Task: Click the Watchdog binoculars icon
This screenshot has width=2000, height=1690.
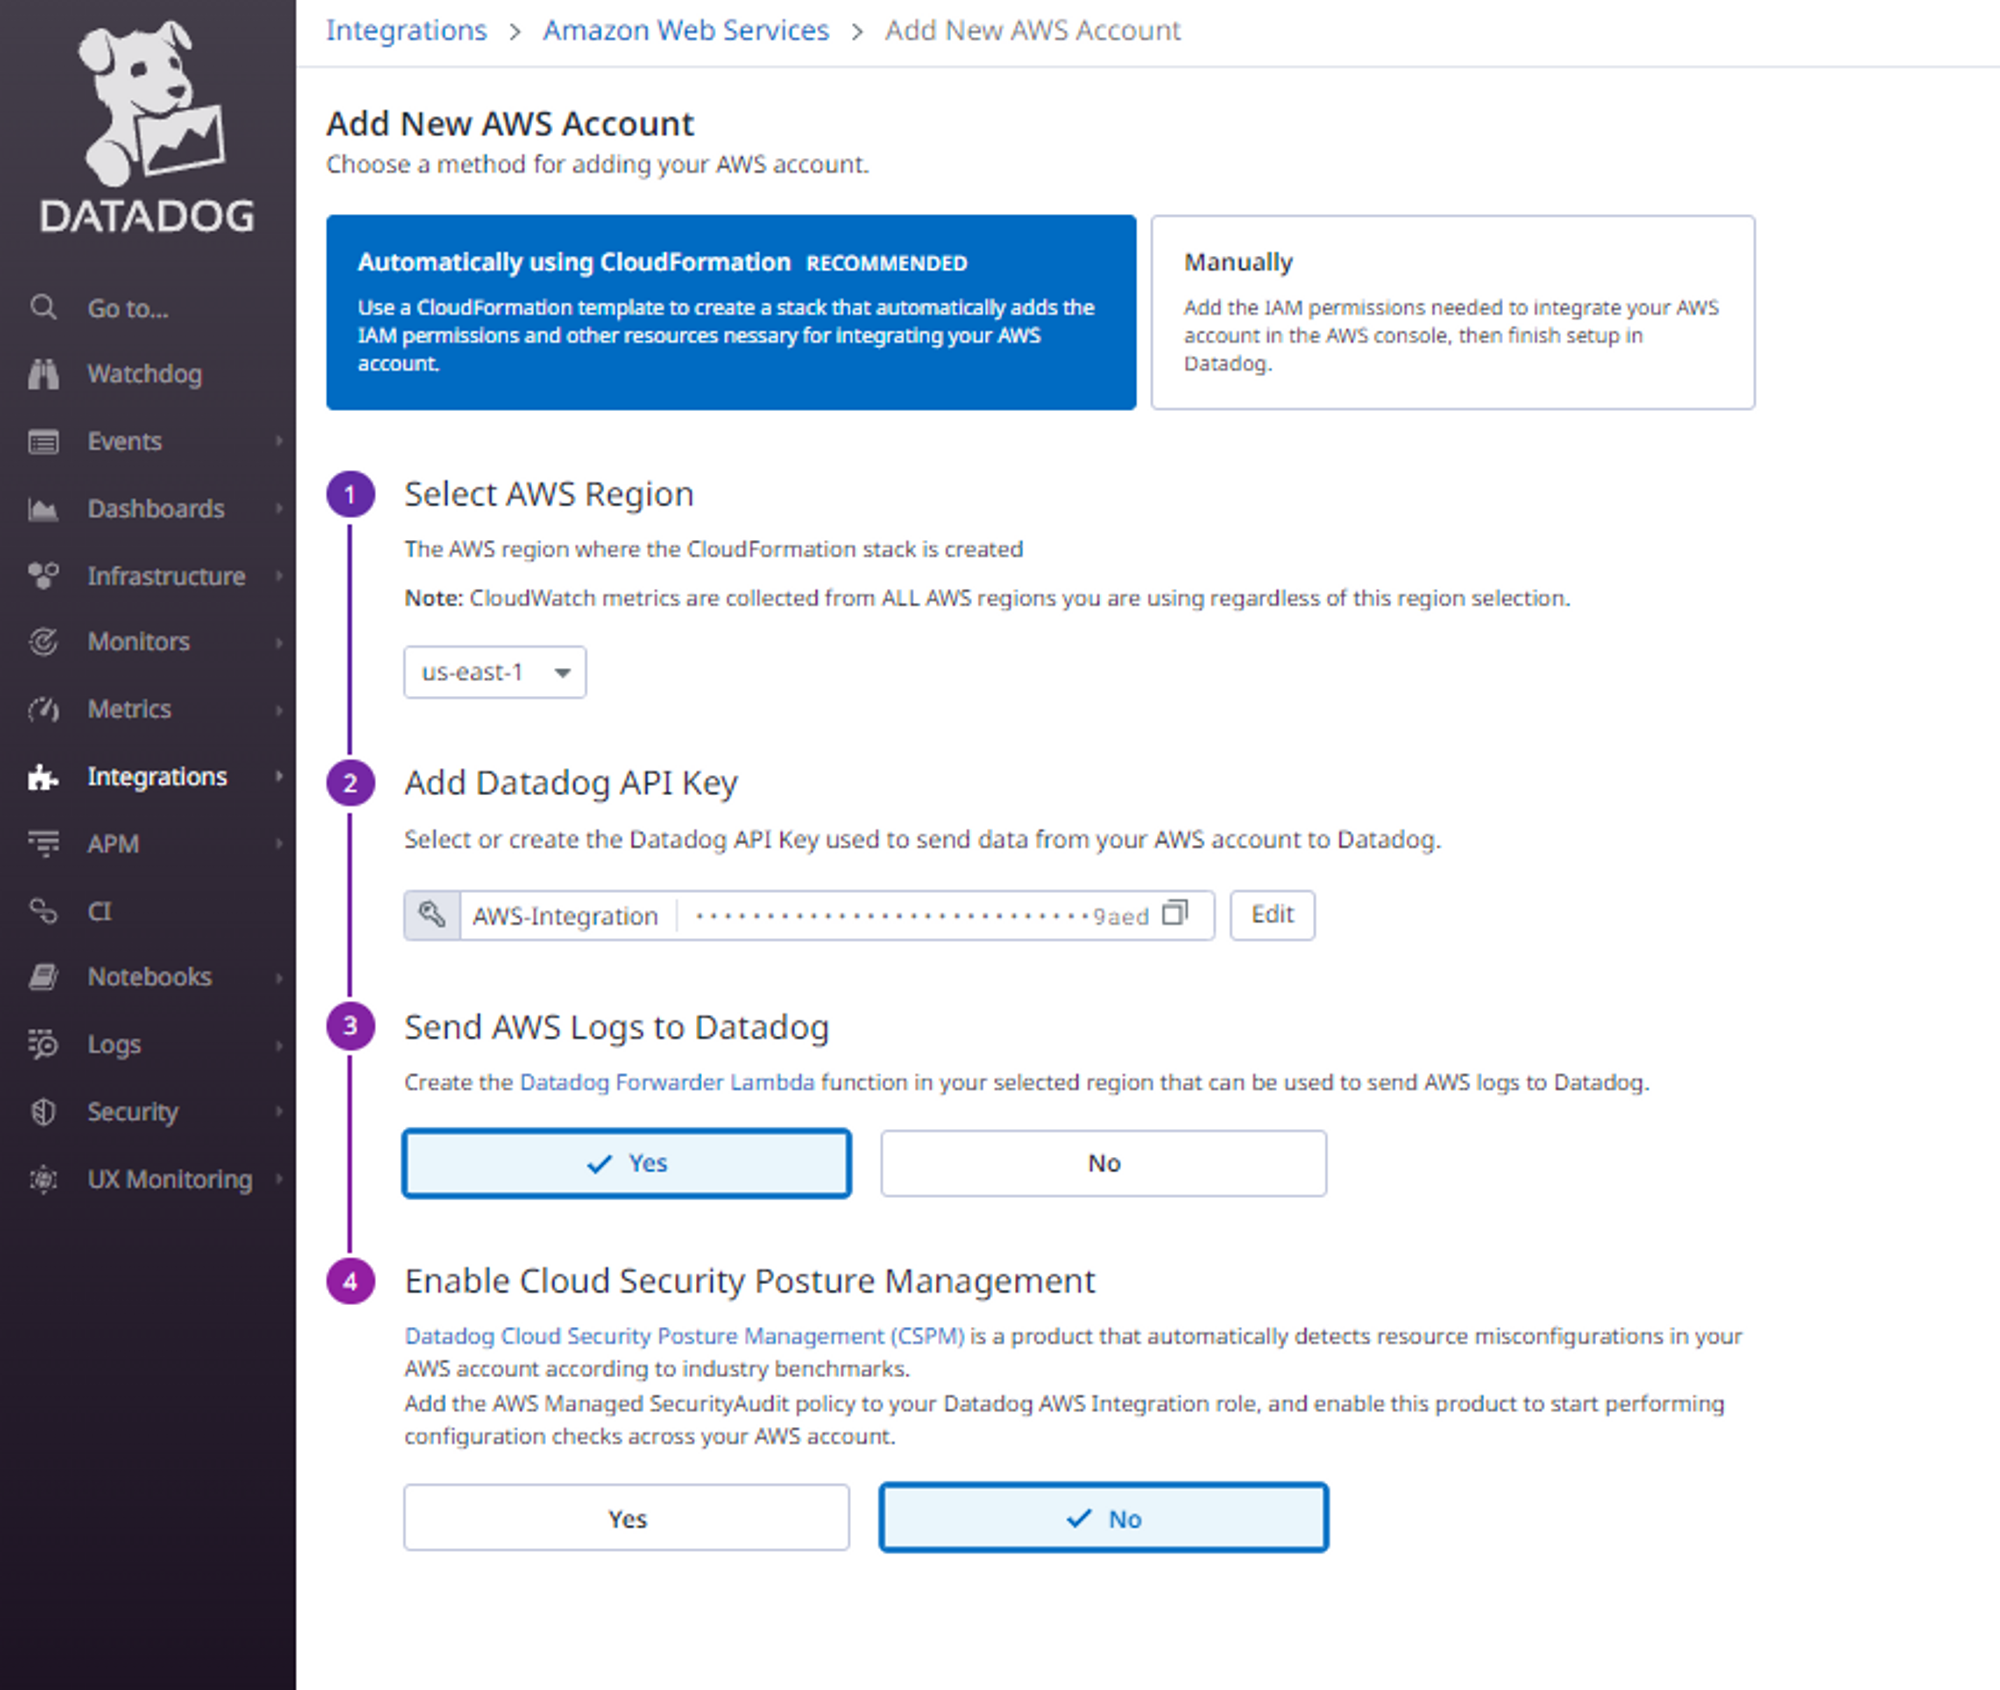Action: pos(43,374)
